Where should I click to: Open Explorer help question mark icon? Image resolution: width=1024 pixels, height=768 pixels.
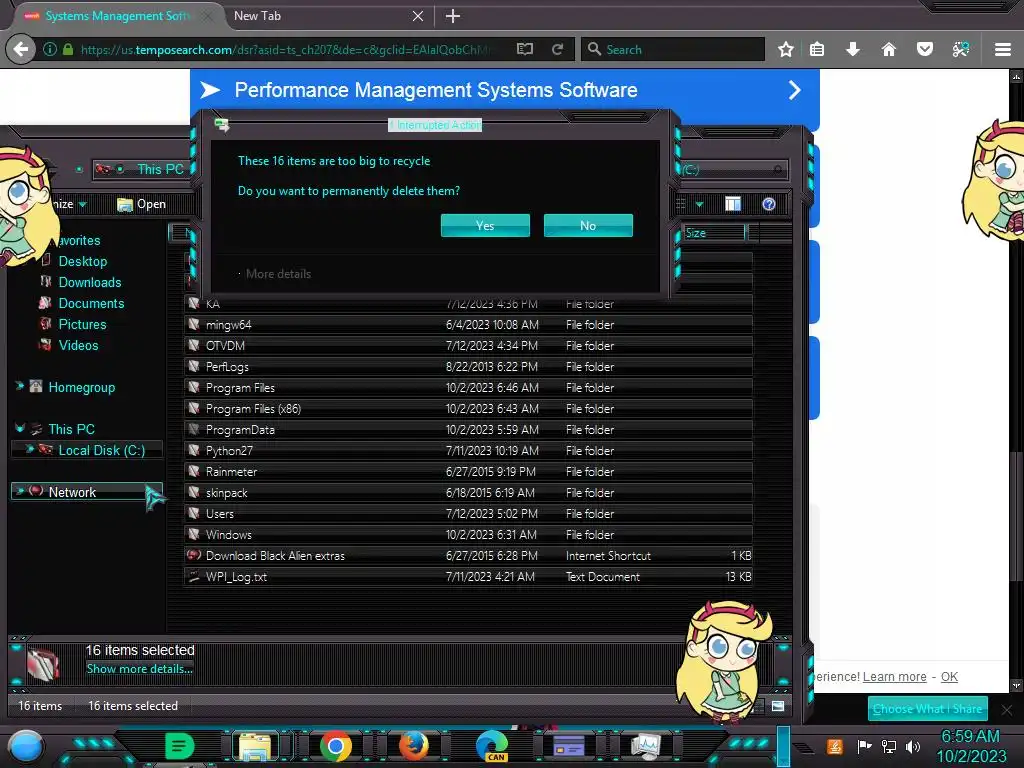769,204
